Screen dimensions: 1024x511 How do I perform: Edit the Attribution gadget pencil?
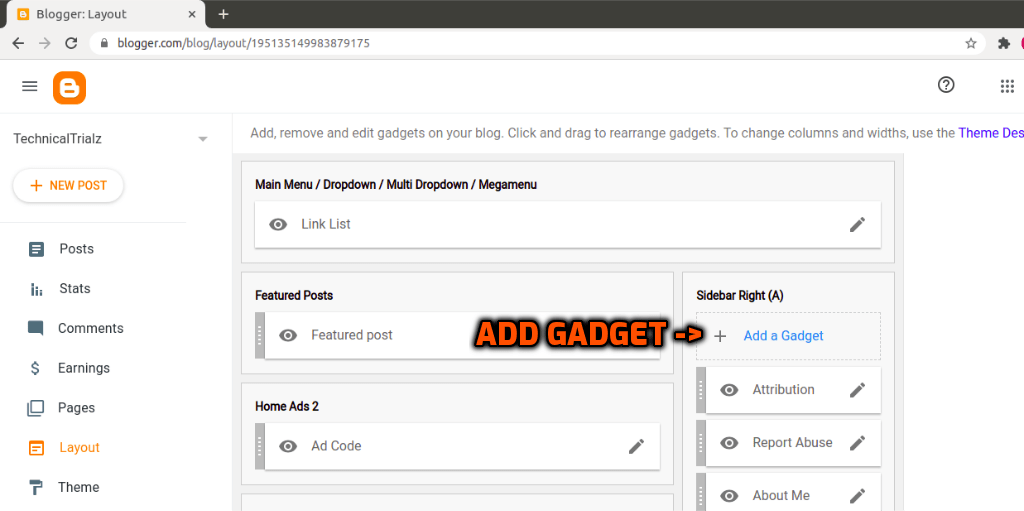(x=857, y=390)
